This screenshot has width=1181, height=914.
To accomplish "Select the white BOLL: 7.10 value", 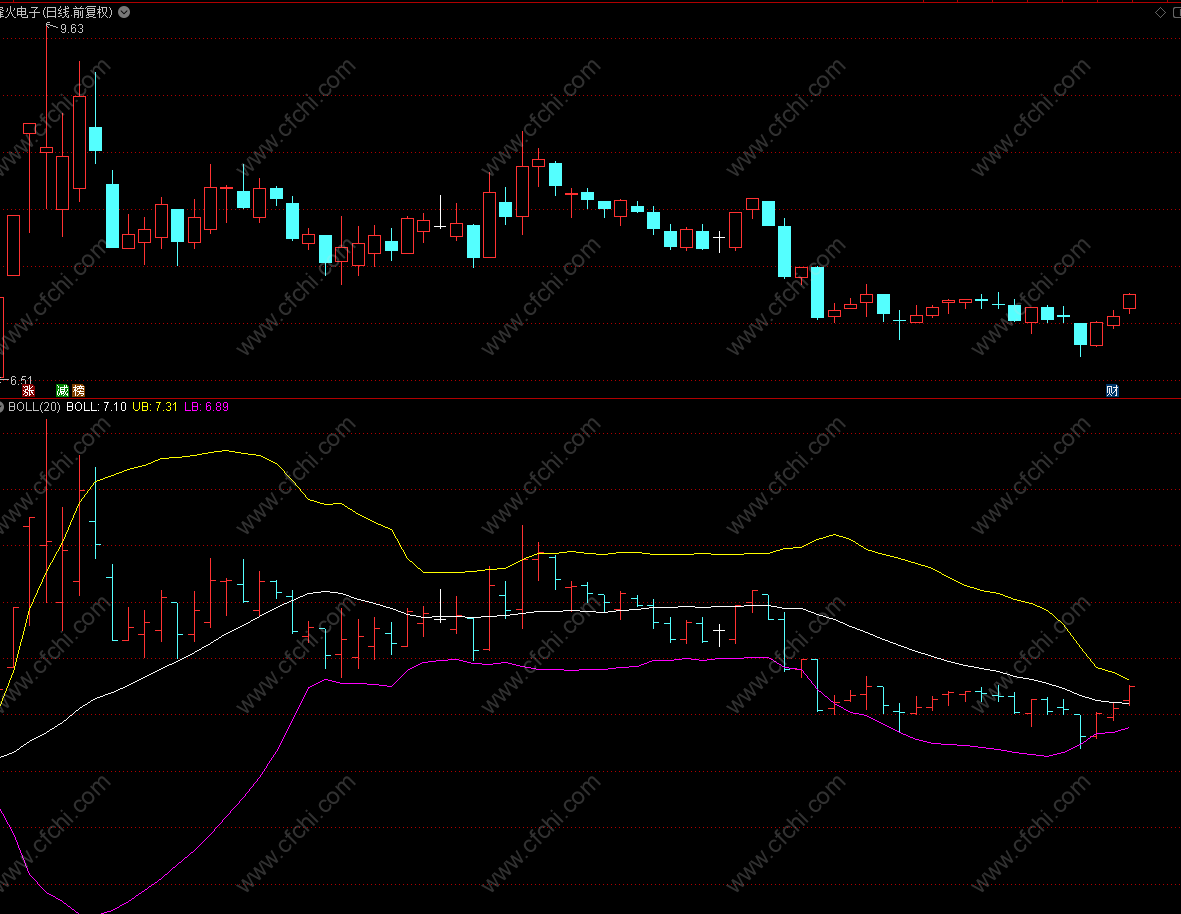I will click(96, 407).
